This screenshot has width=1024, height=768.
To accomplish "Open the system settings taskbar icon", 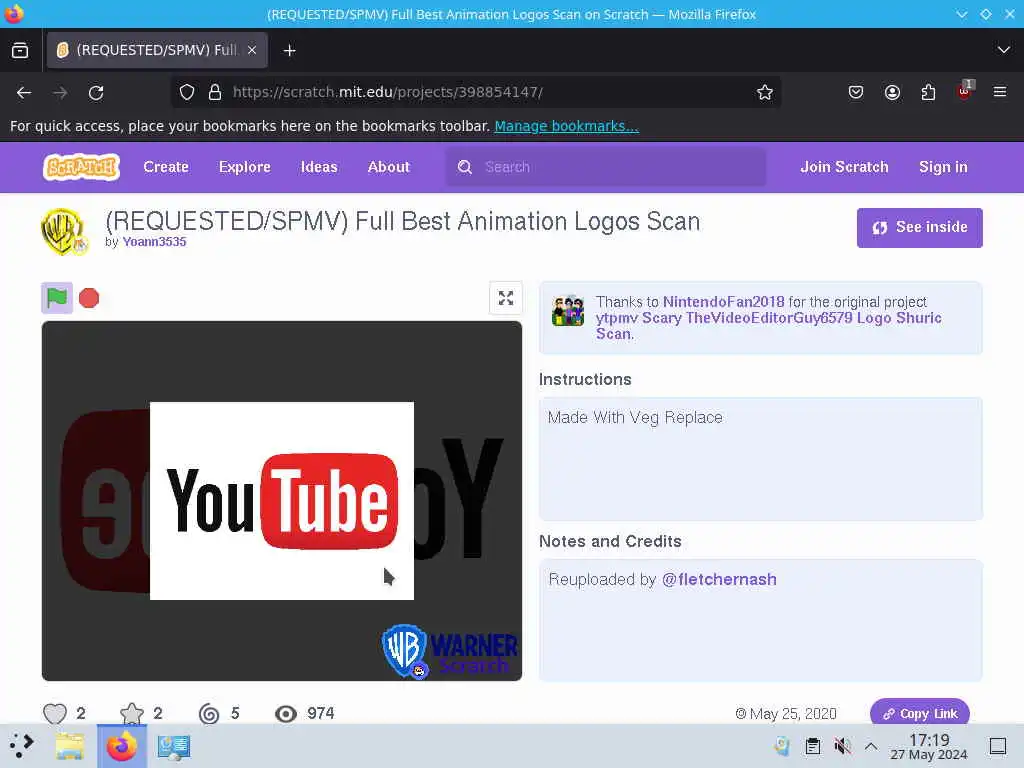I will [x=173, y=746].
